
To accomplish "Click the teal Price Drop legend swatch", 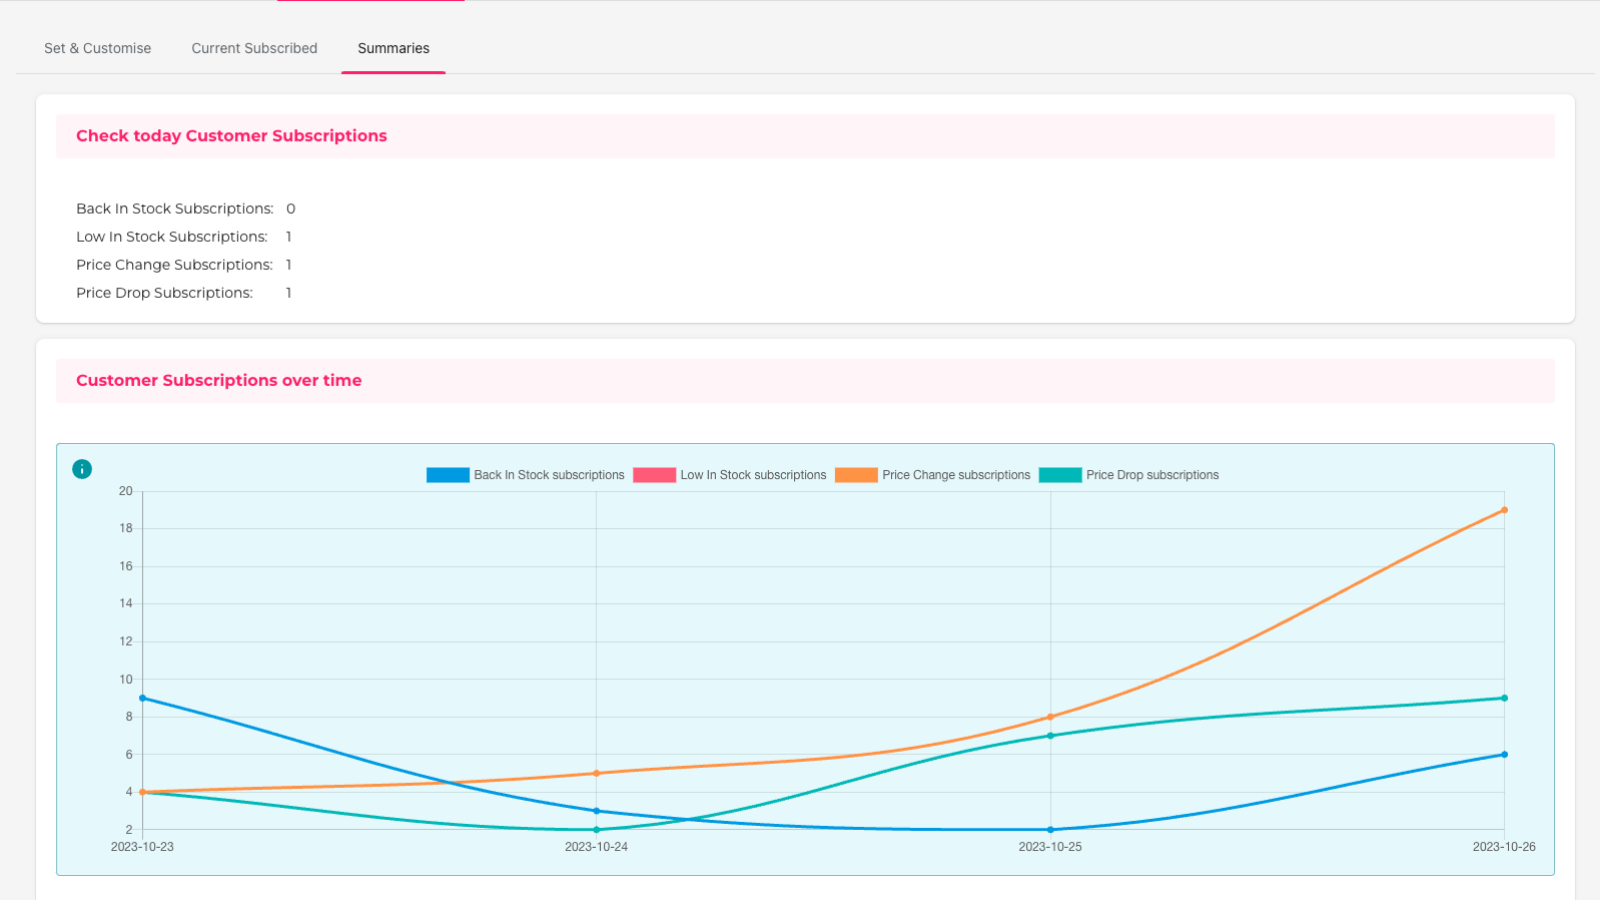I will 1060,475.
